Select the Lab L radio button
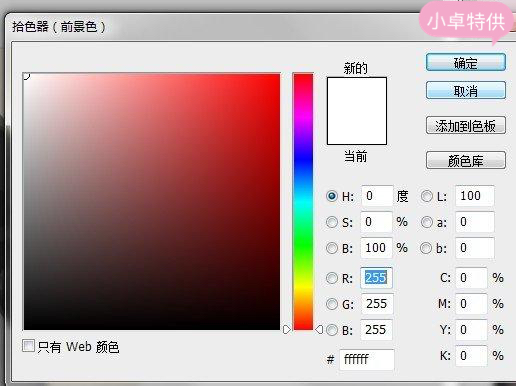 click(427, 196)
